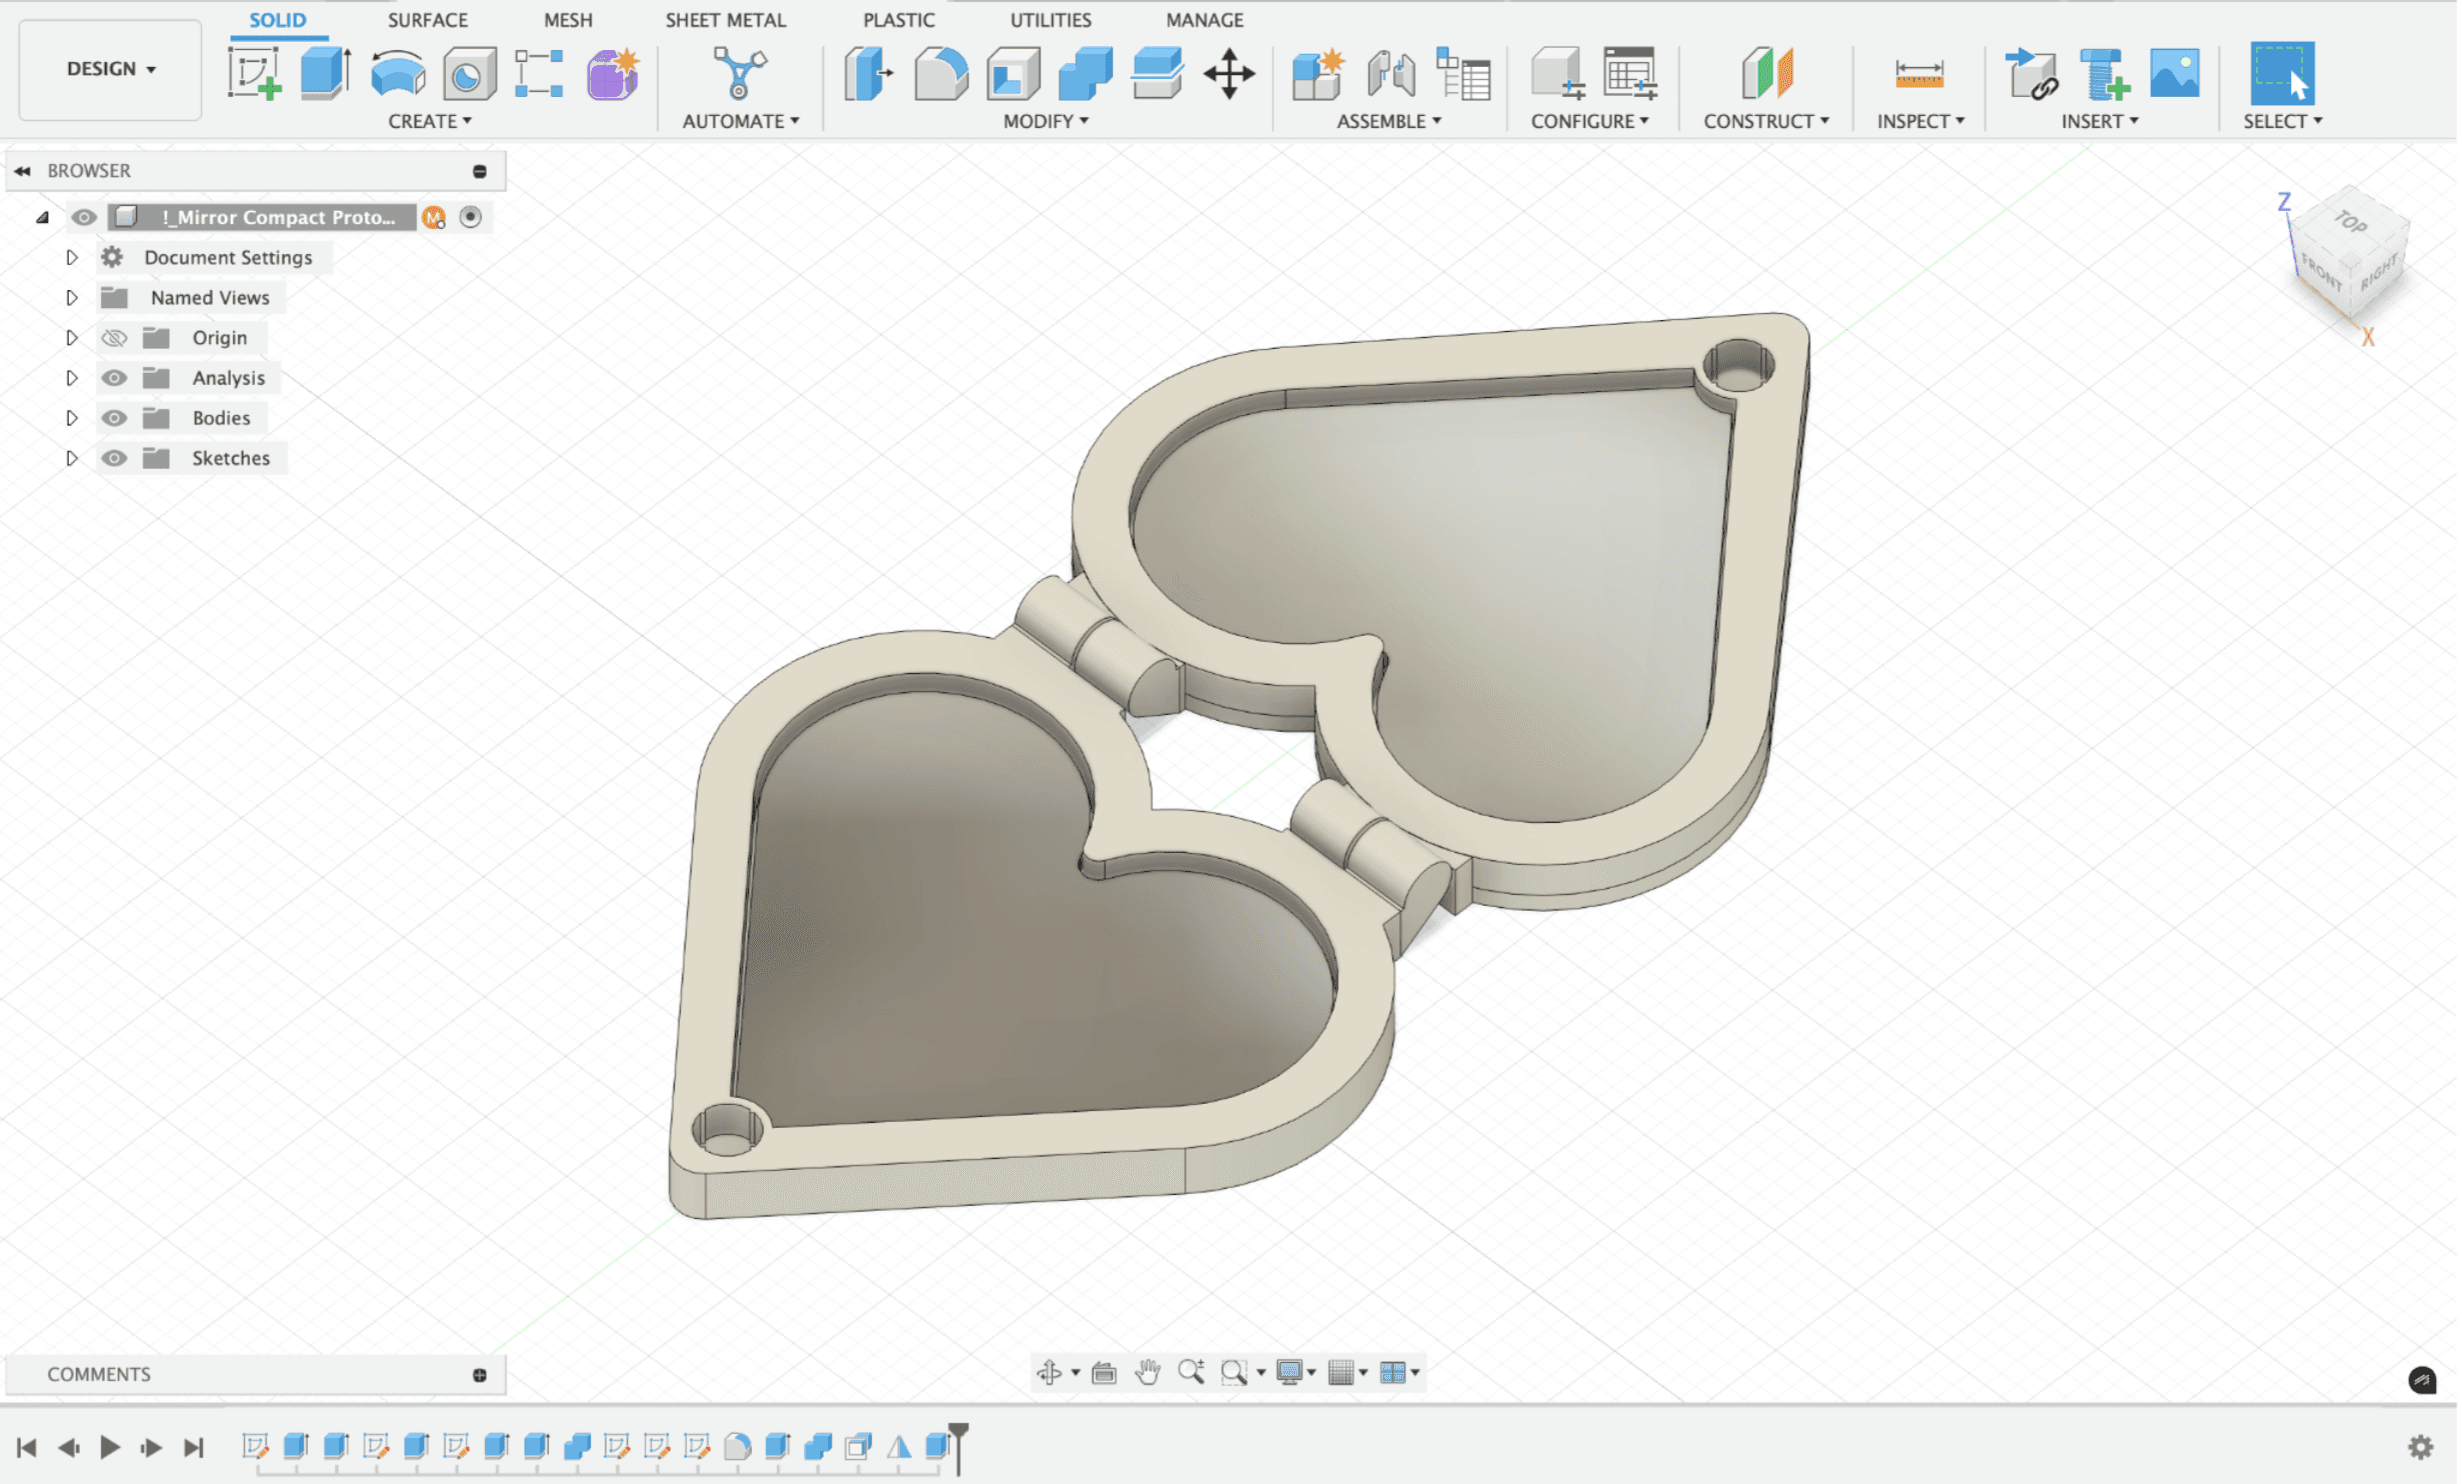Click the Create Sketch icon

(254, 74)
